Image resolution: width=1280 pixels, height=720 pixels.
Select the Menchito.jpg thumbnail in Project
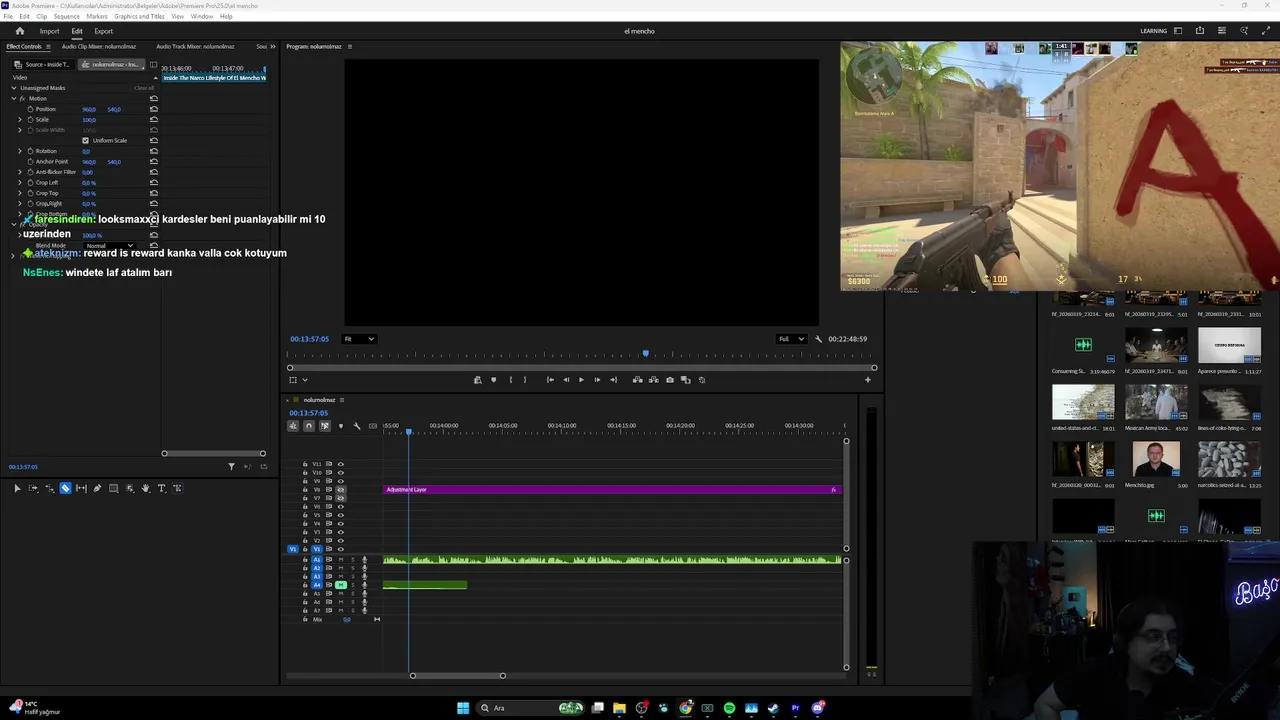(x=1156, y=460)
